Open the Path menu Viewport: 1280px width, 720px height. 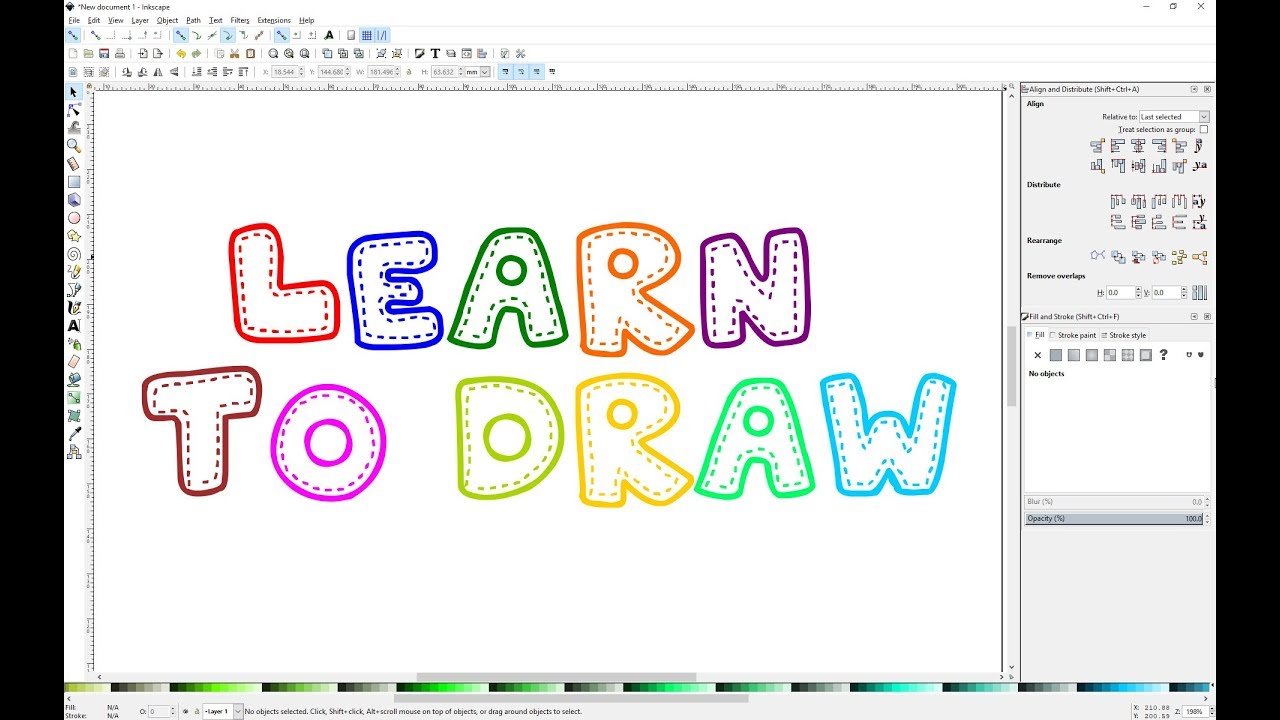point(193,20)
